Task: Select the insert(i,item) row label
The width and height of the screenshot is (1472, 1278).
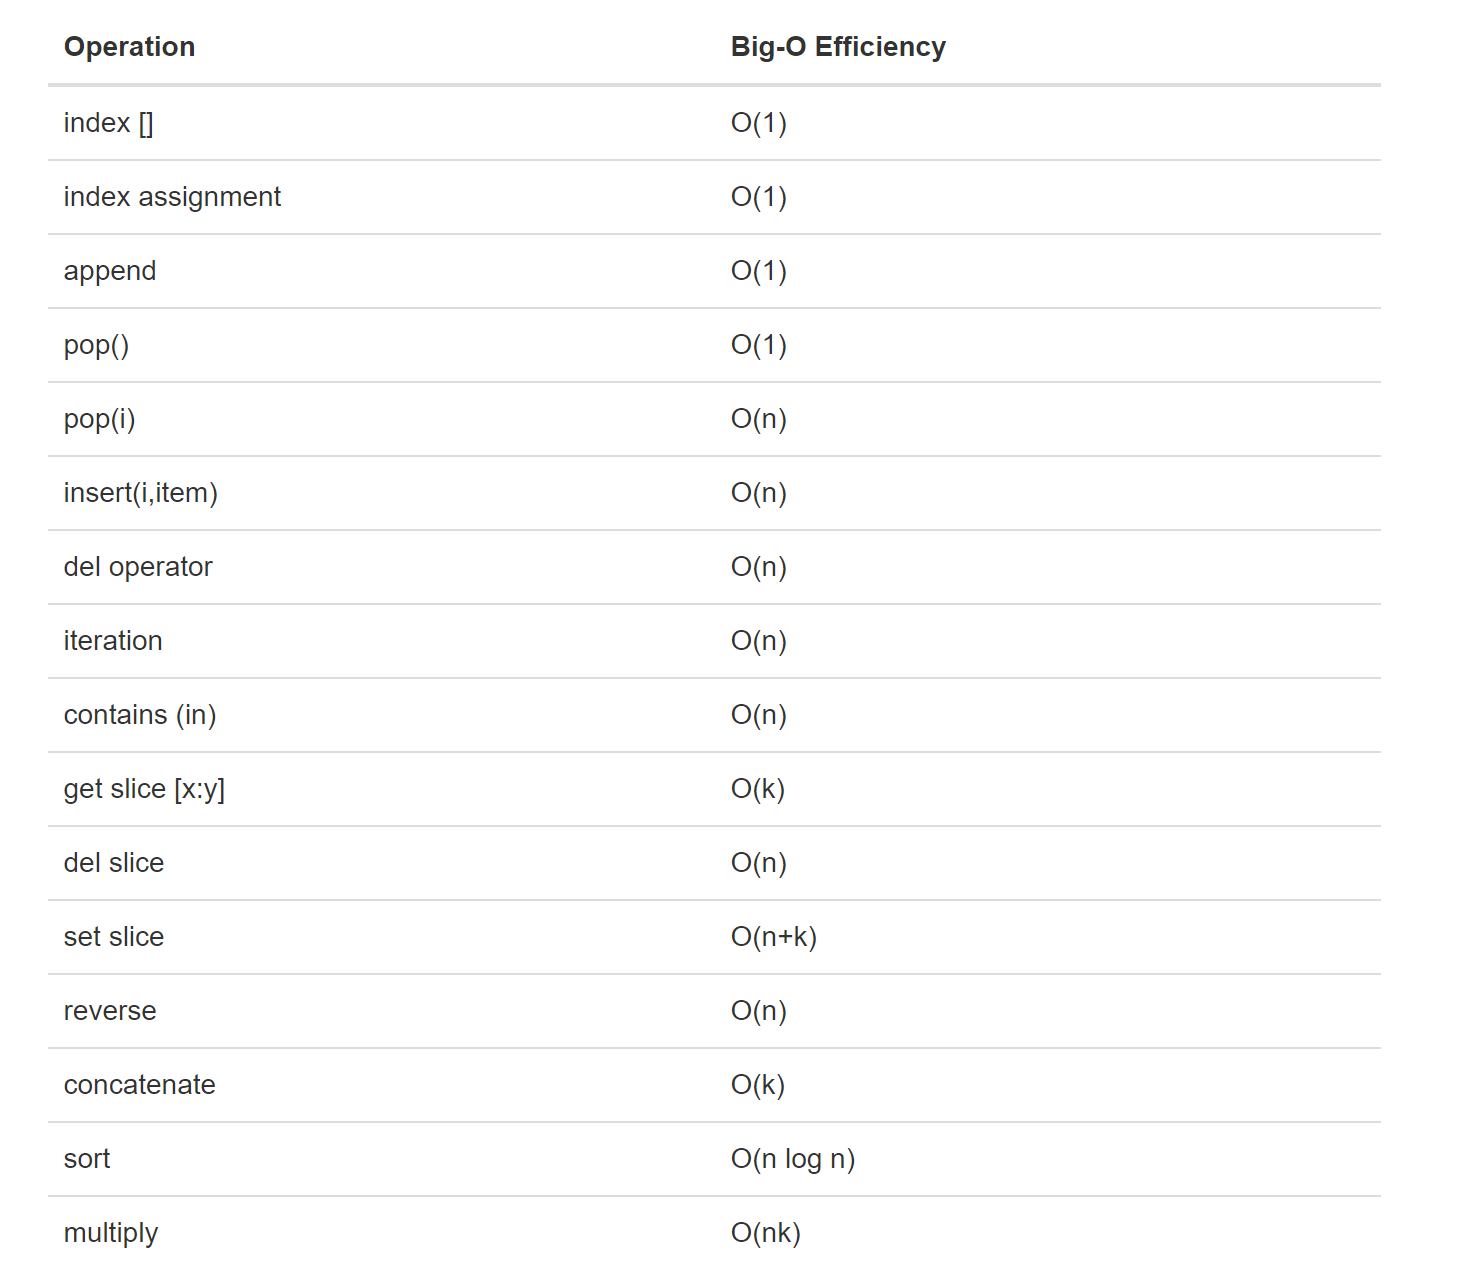Action: tap(140, 493)
